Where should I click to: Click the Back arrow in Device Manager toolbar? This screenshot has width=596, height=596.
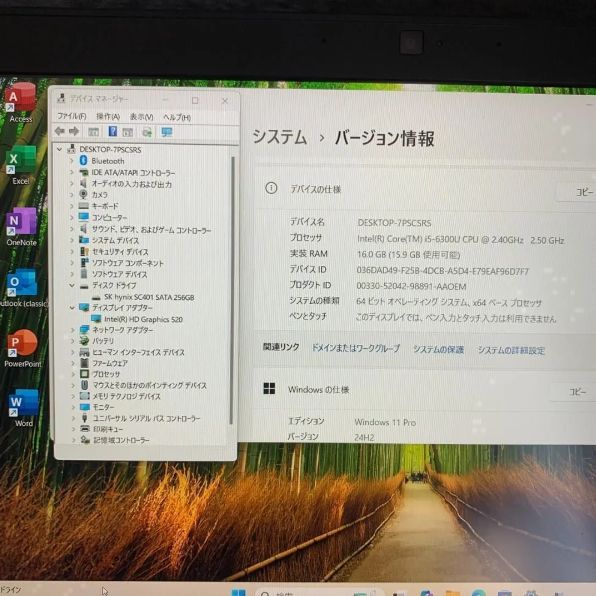(x=60, y=132)
